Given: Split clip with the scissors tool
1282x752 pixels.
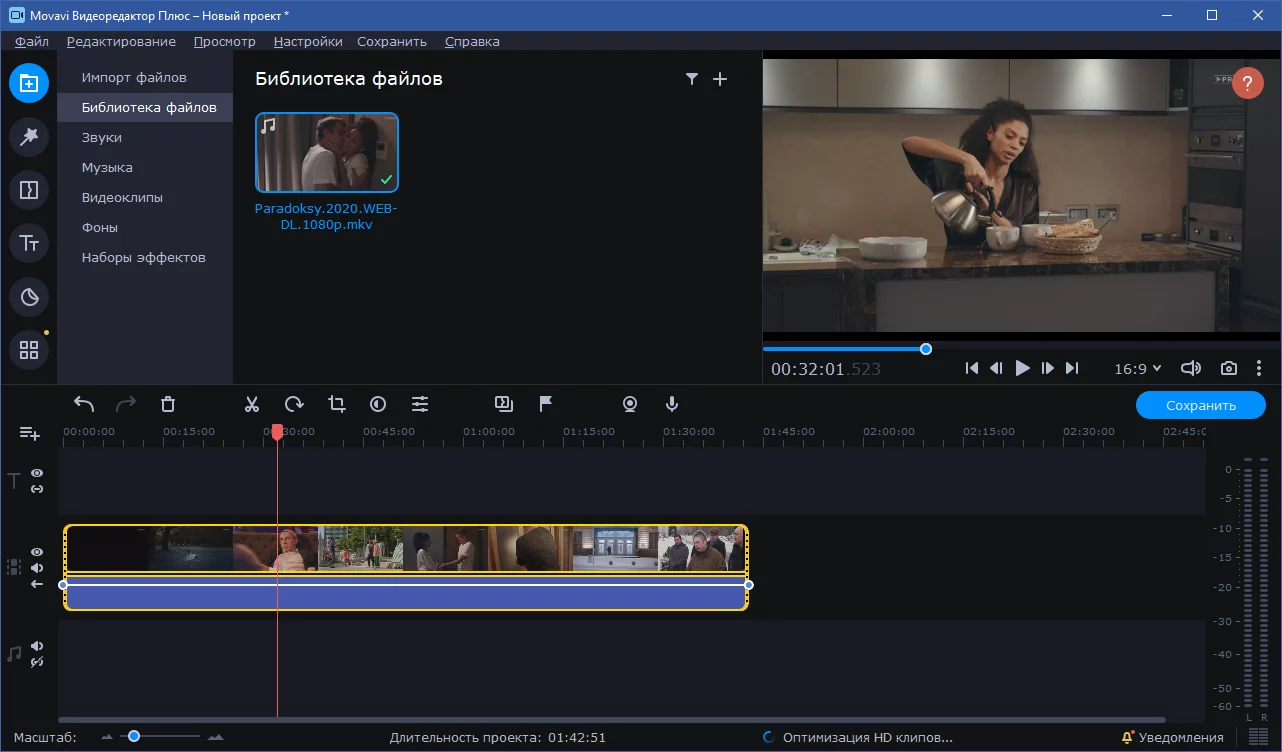Looking at the screenshot, I should pyautogui.click(x=252, y=404).
